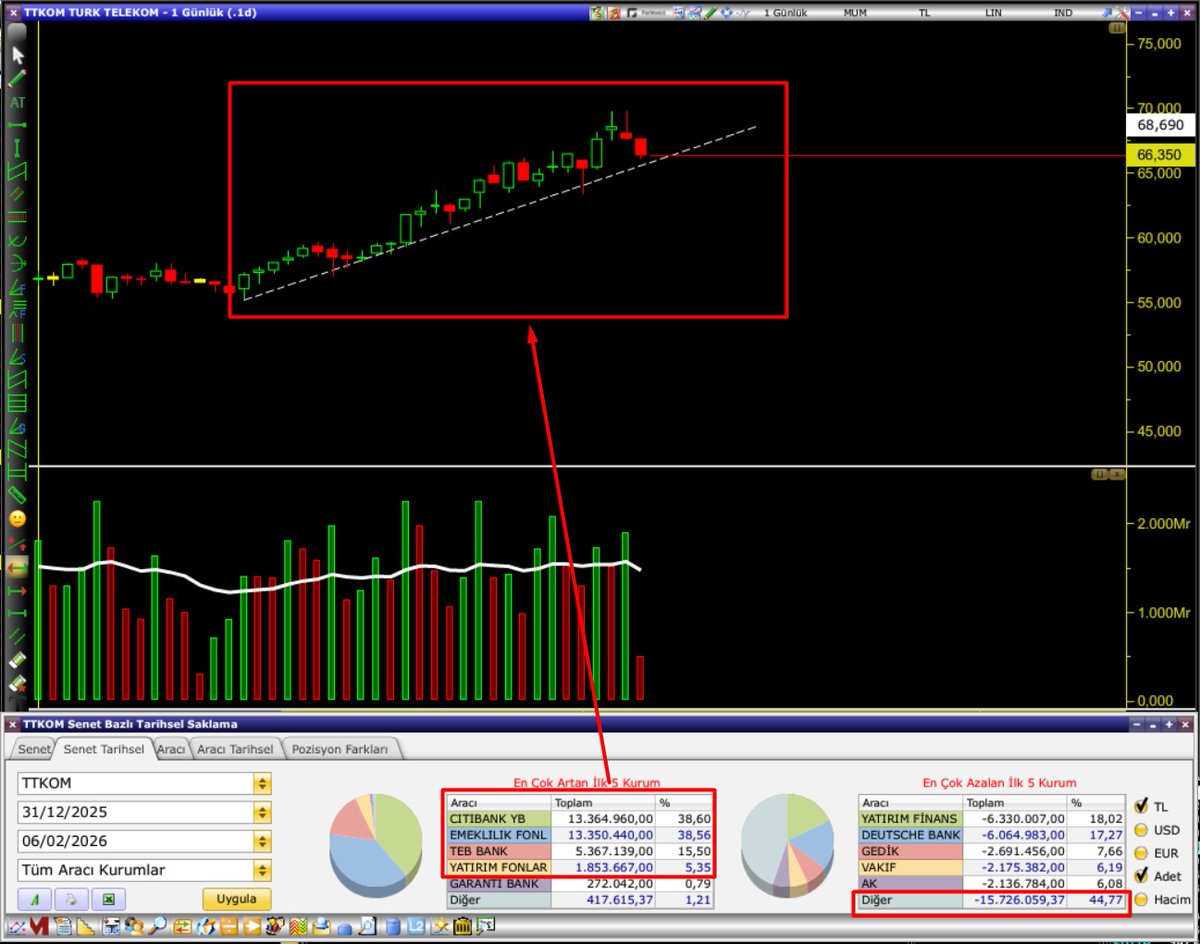Change the TL currency selector in title bar
The image size is (1200, 944).
coord(925,13)
